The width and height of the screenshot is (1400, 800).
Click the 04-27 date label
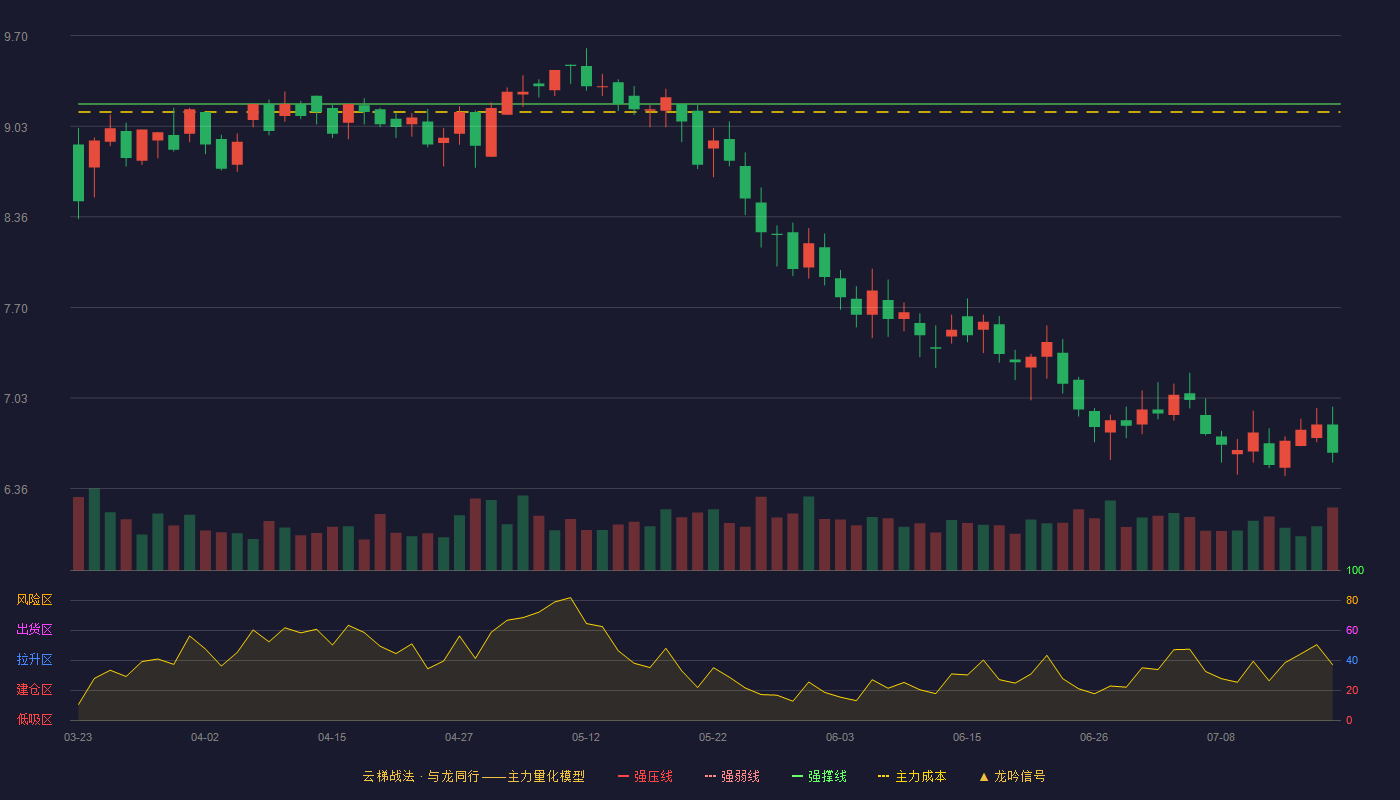459,737
